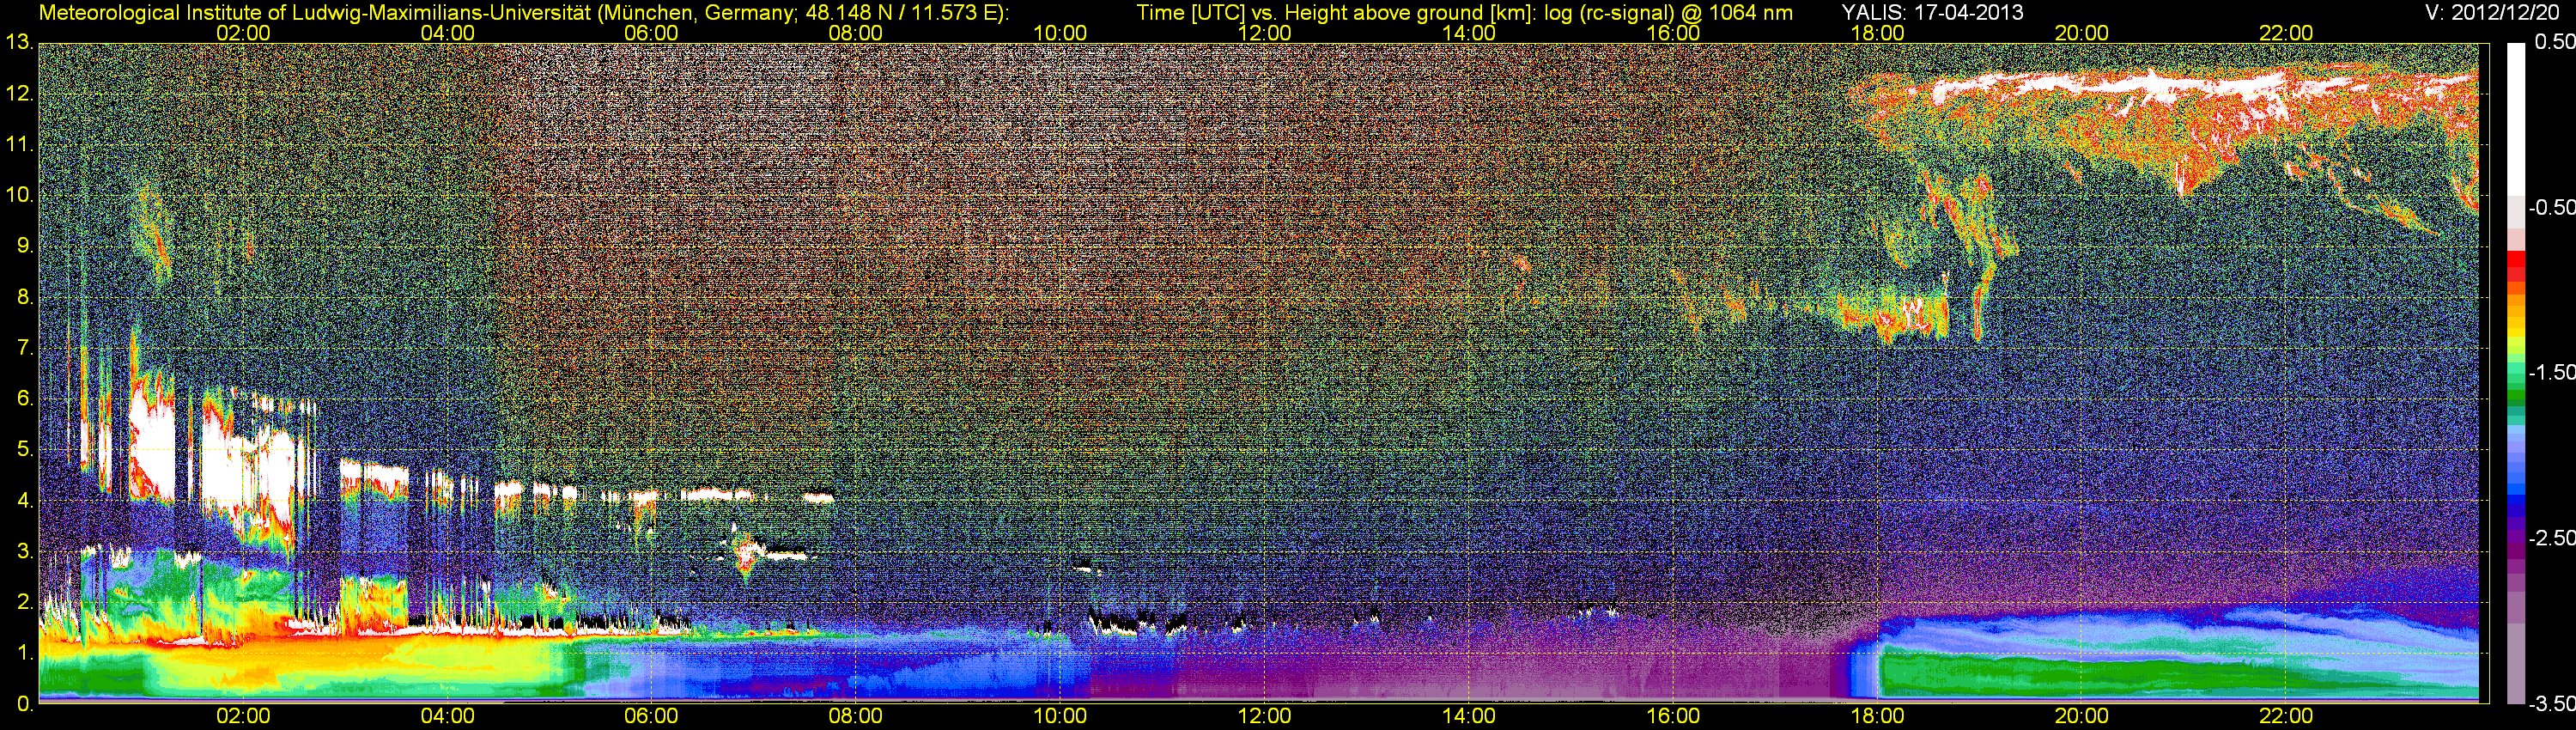
Task: Click 06:00 on the bottom time axis
Action: [x=651, y=716]
